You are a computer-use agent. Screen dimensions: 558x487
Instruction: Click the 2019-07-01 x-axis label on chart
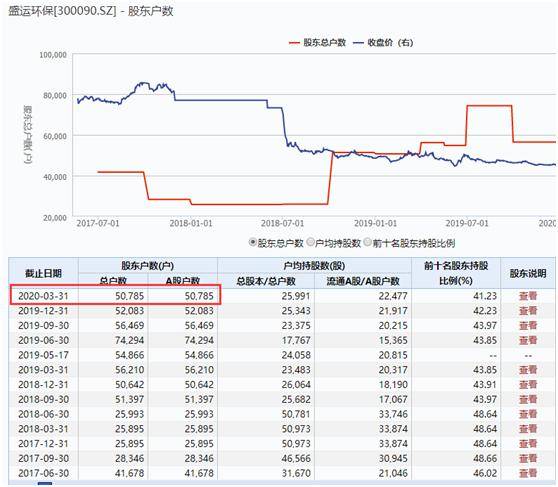tap(467, 223)
